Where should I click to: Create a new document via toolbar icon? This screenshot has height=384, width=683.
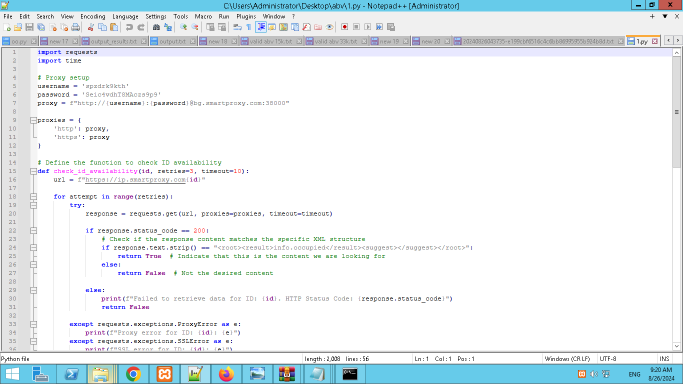click(x=7, y=27)
